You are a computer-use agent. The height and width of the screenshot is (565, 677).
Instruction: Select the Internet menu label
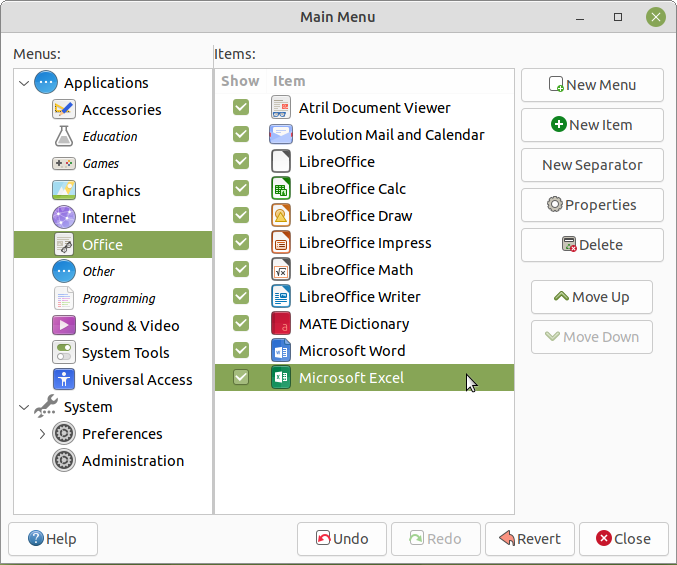tap(109, 218)
